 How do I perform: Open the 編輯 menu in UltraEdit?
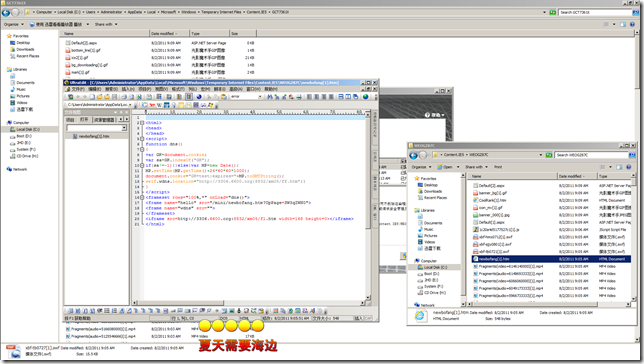coord(94,89)
